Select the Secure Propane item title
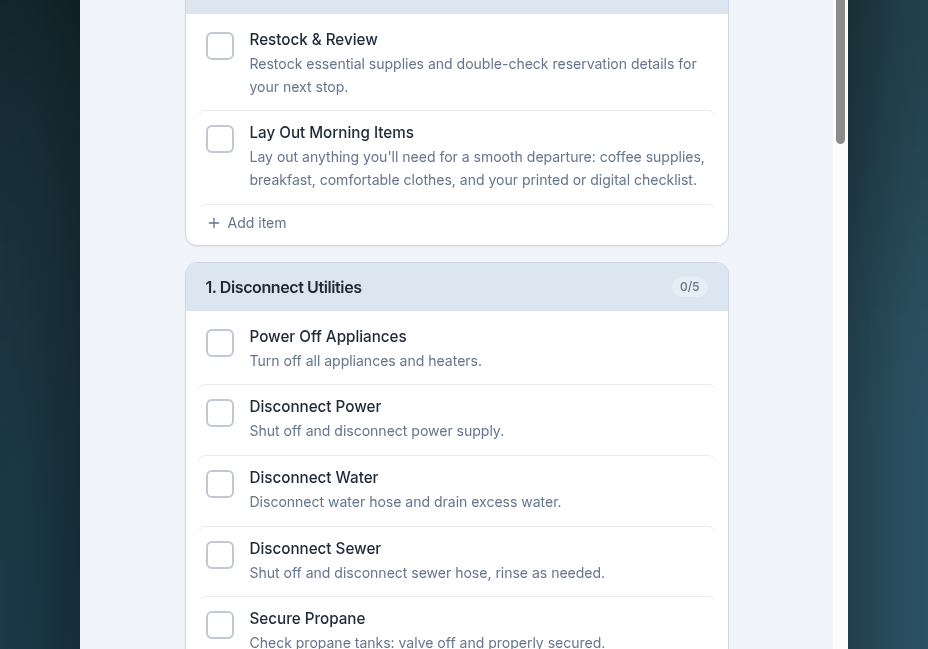The width and height of the screenshot is (928, 649). [307, 619]
